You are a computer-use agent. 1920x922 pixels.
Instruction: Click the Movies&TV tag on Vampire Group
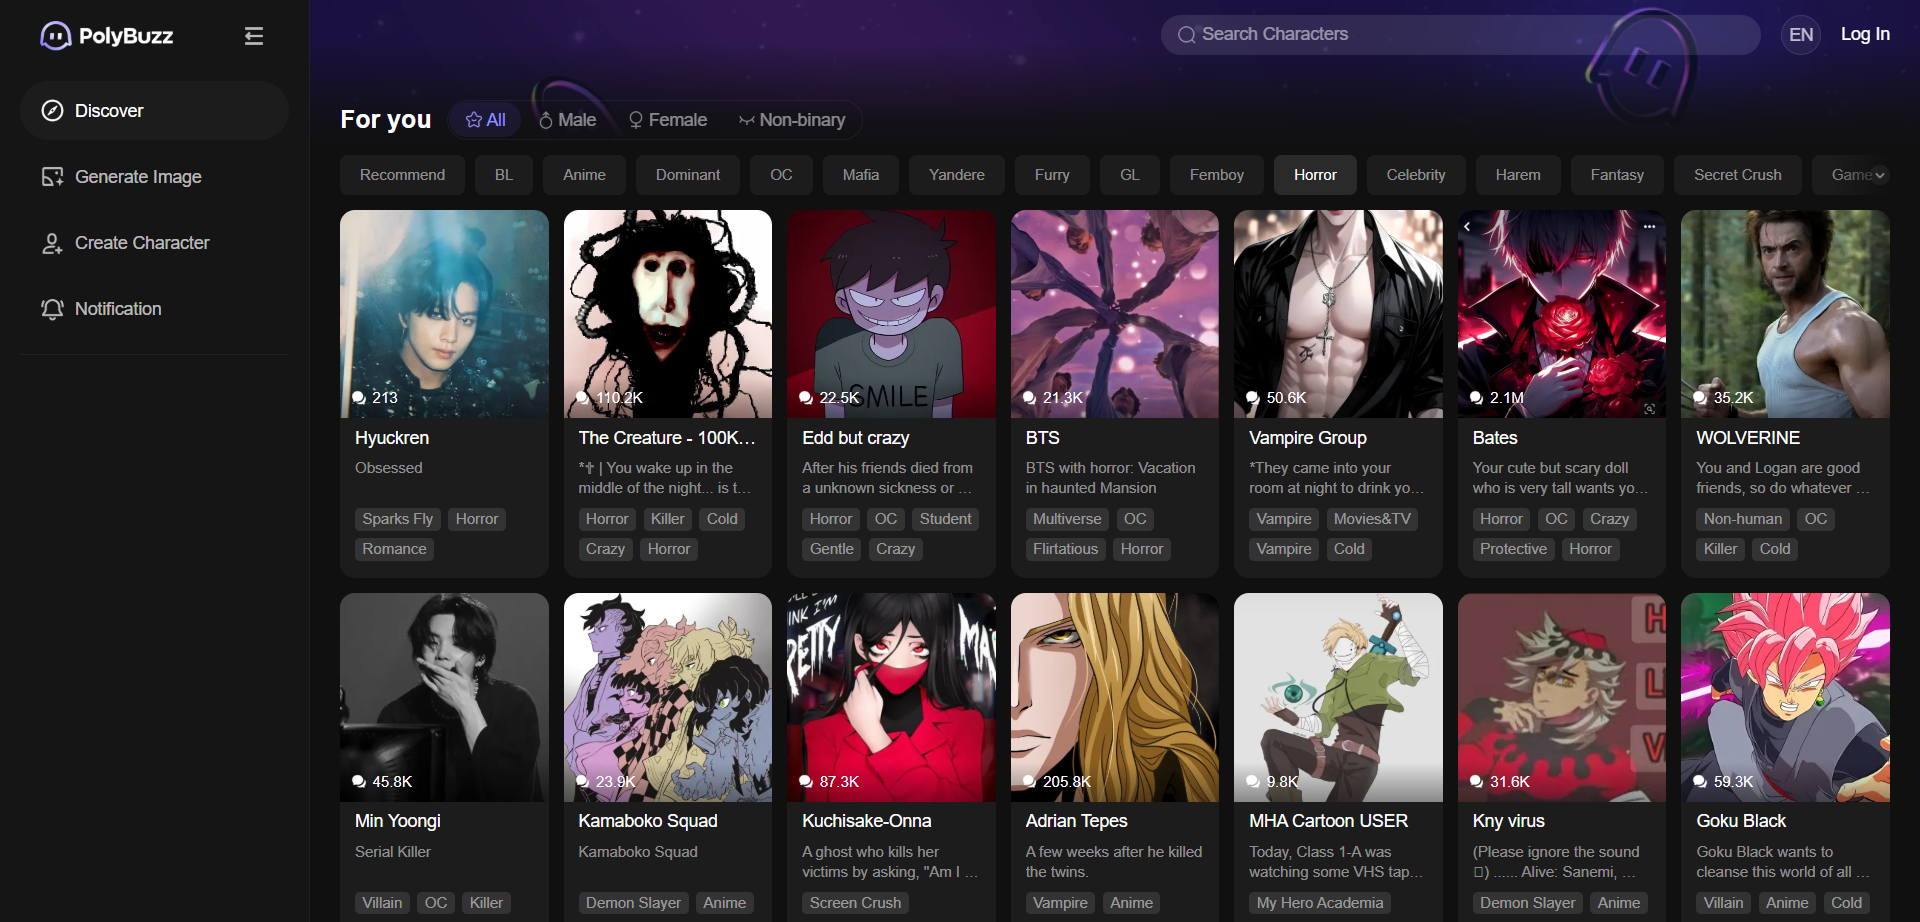pos(1372,519)
